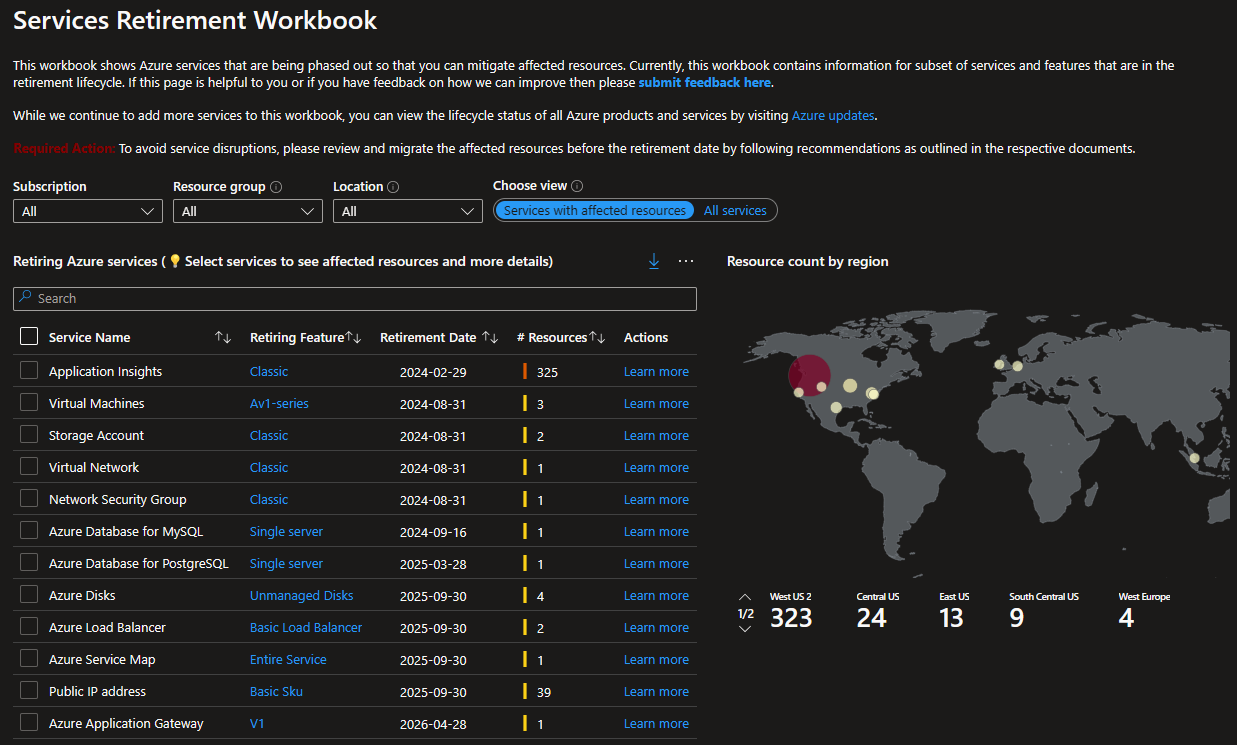
Task: Toggle the select-all checkbox in the table header
Action: pyautogui.click(x=29, y=337)
